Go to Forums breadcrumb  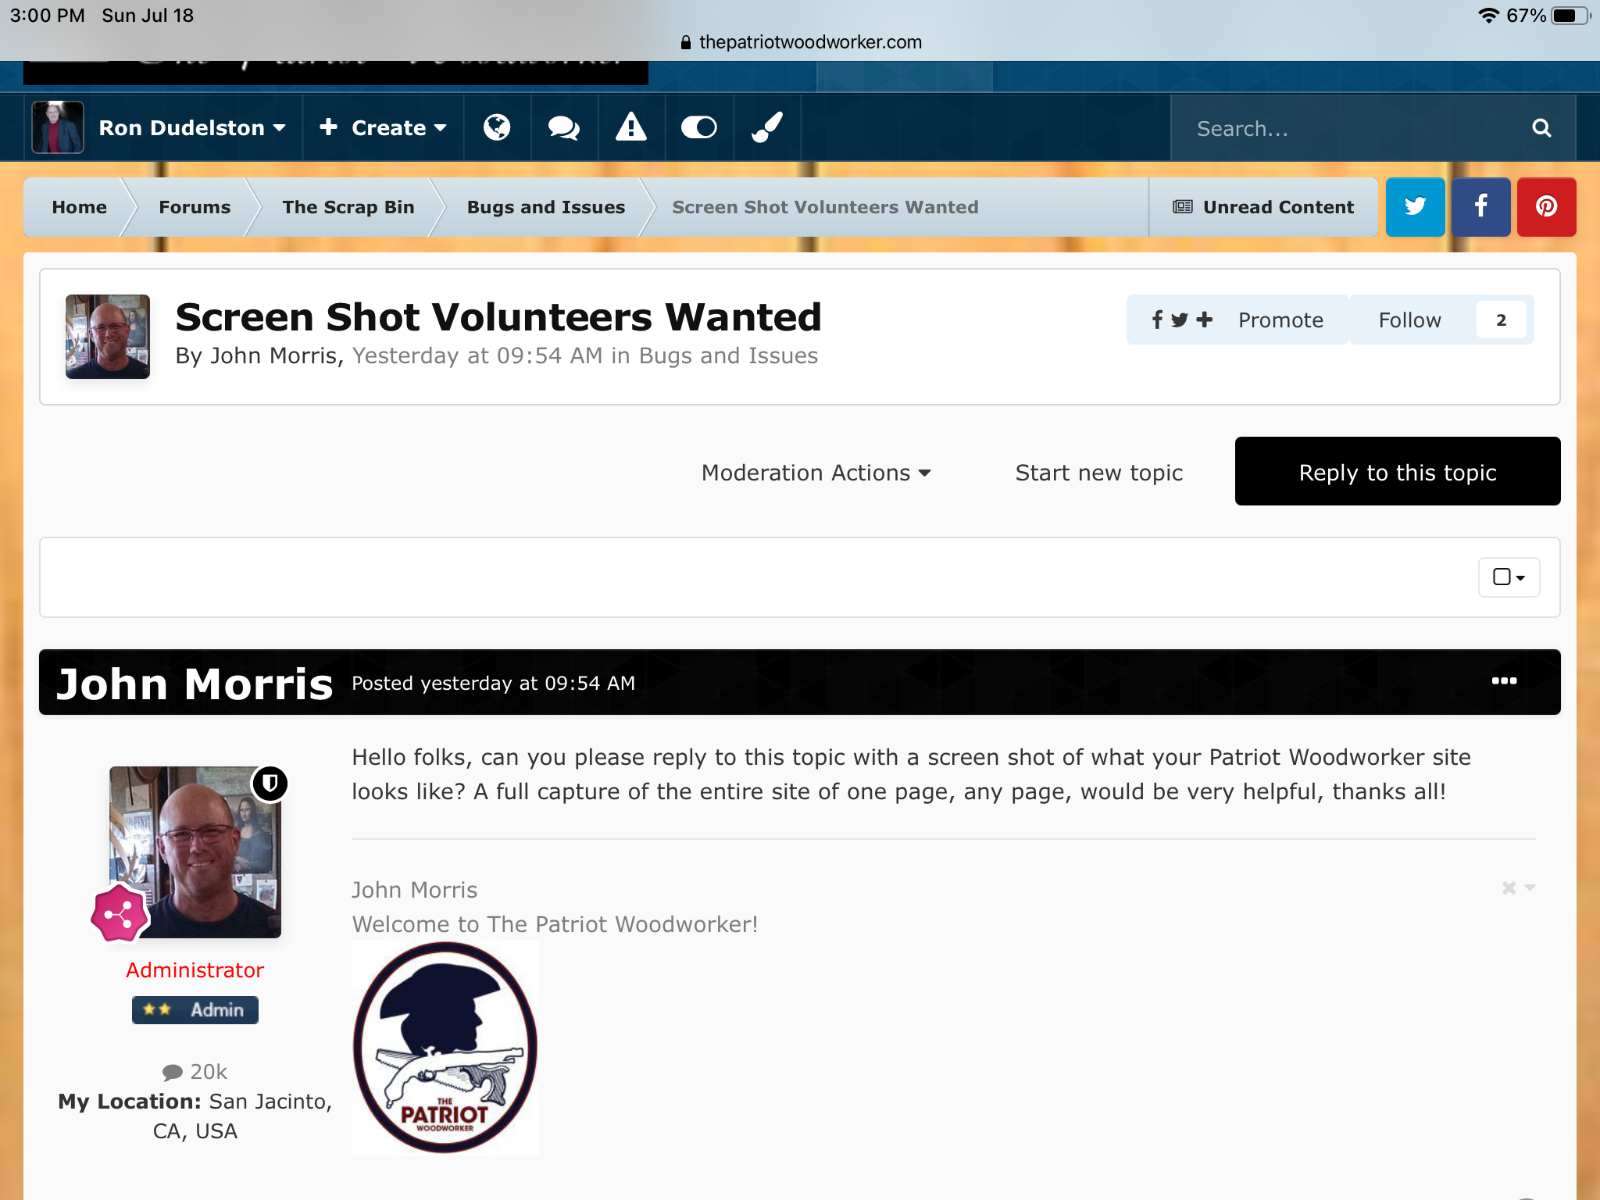click(x=194, y=207)
